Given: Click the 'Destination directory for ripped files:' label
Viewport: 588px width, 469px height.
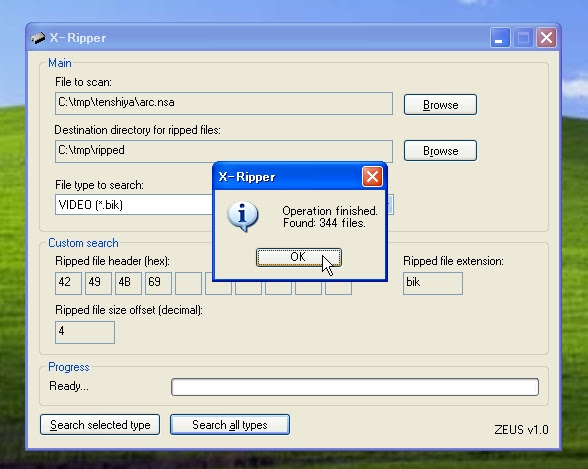Looking at the screenshot, I should [x=138, y=130].
